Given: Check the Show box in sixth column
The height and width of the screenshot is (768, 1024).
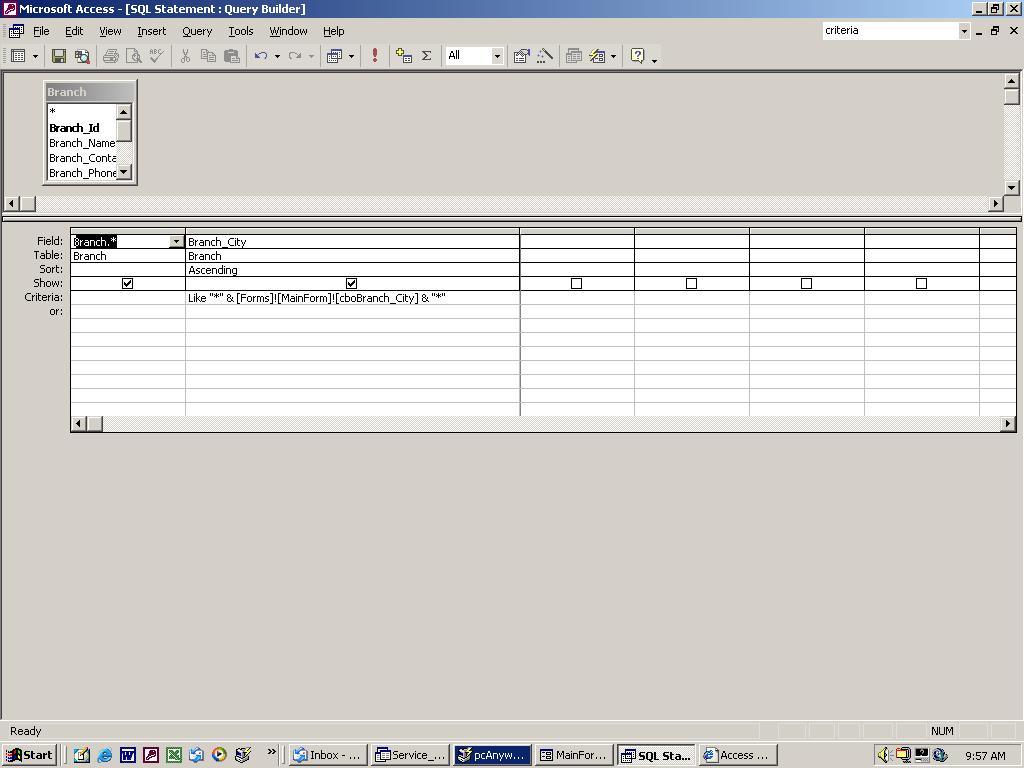Looking at the screenshot, I should (921, 283).
